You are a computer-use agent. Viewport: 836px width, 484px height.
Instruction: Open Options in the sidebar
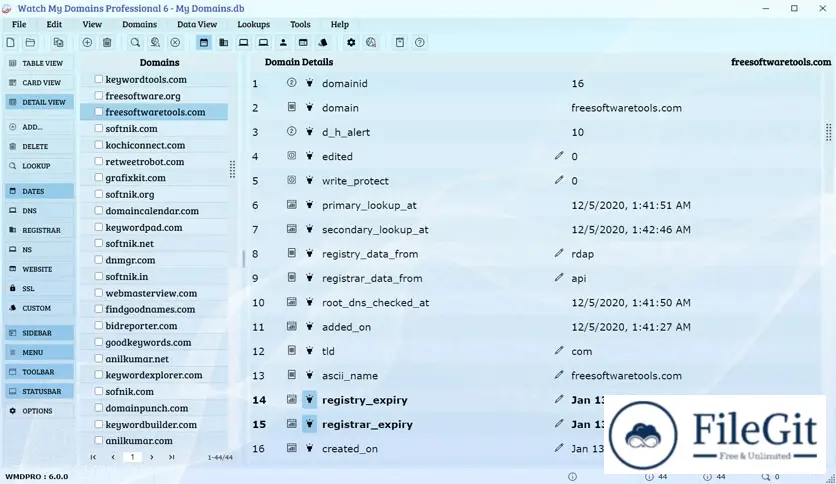tap(39, 411)
